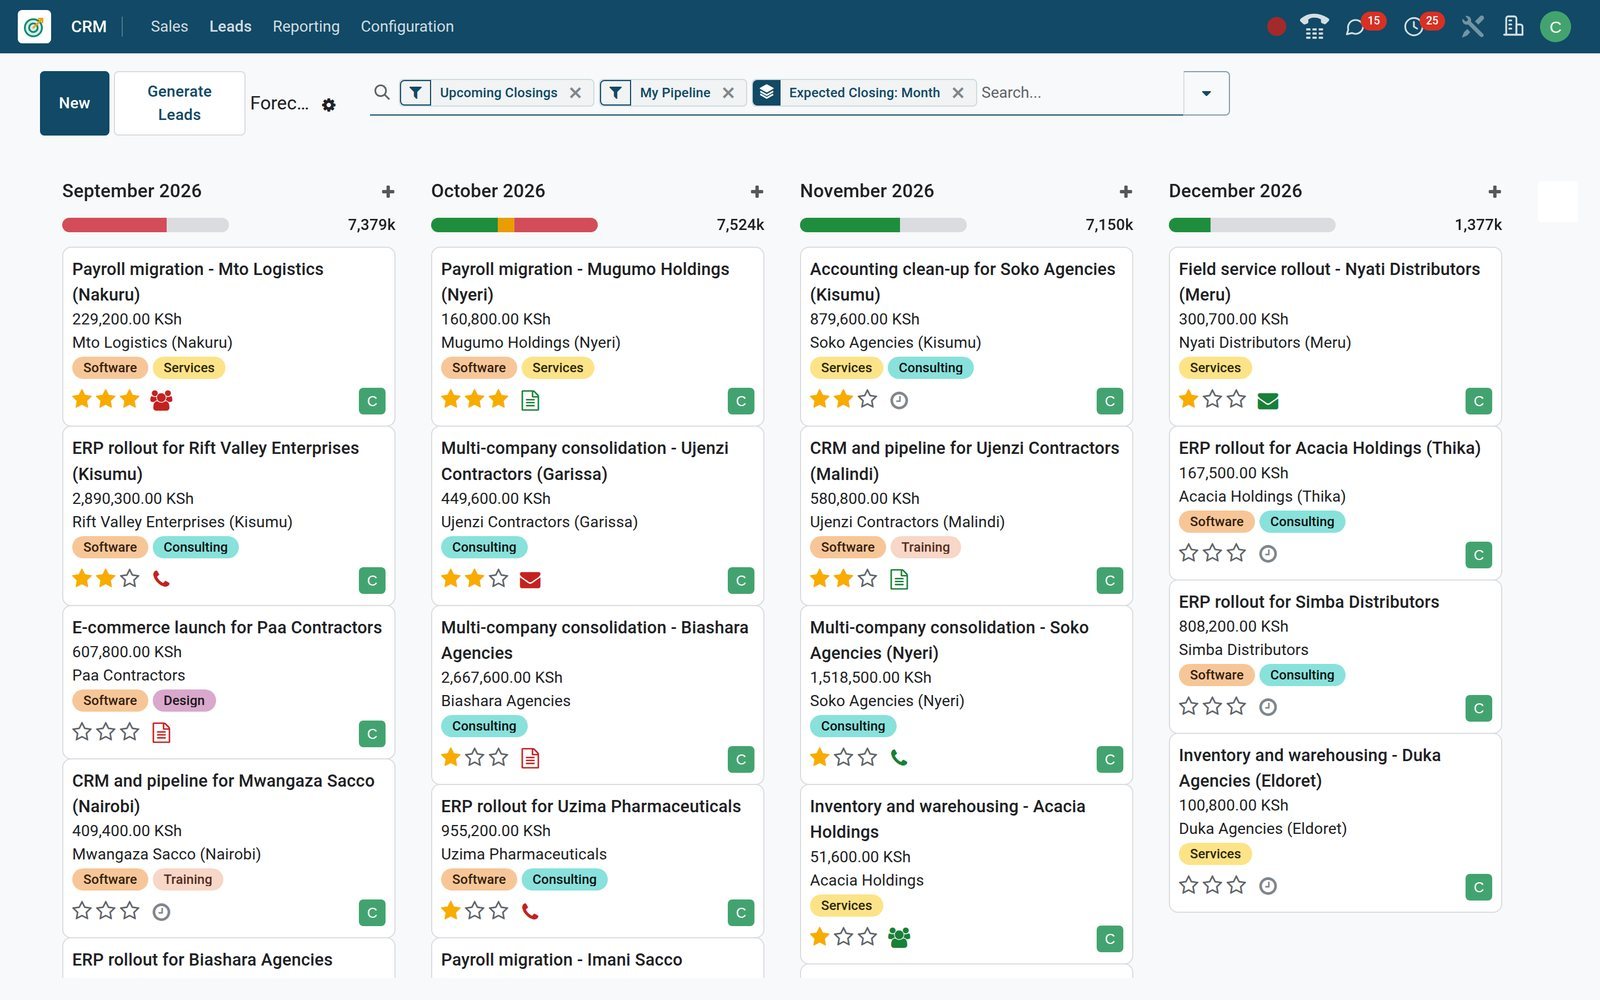This screenshot has height=1000, width=1600.
Task: Click document activity icon on Mugumo Holdings card
Action: click(x=530, y=400)
